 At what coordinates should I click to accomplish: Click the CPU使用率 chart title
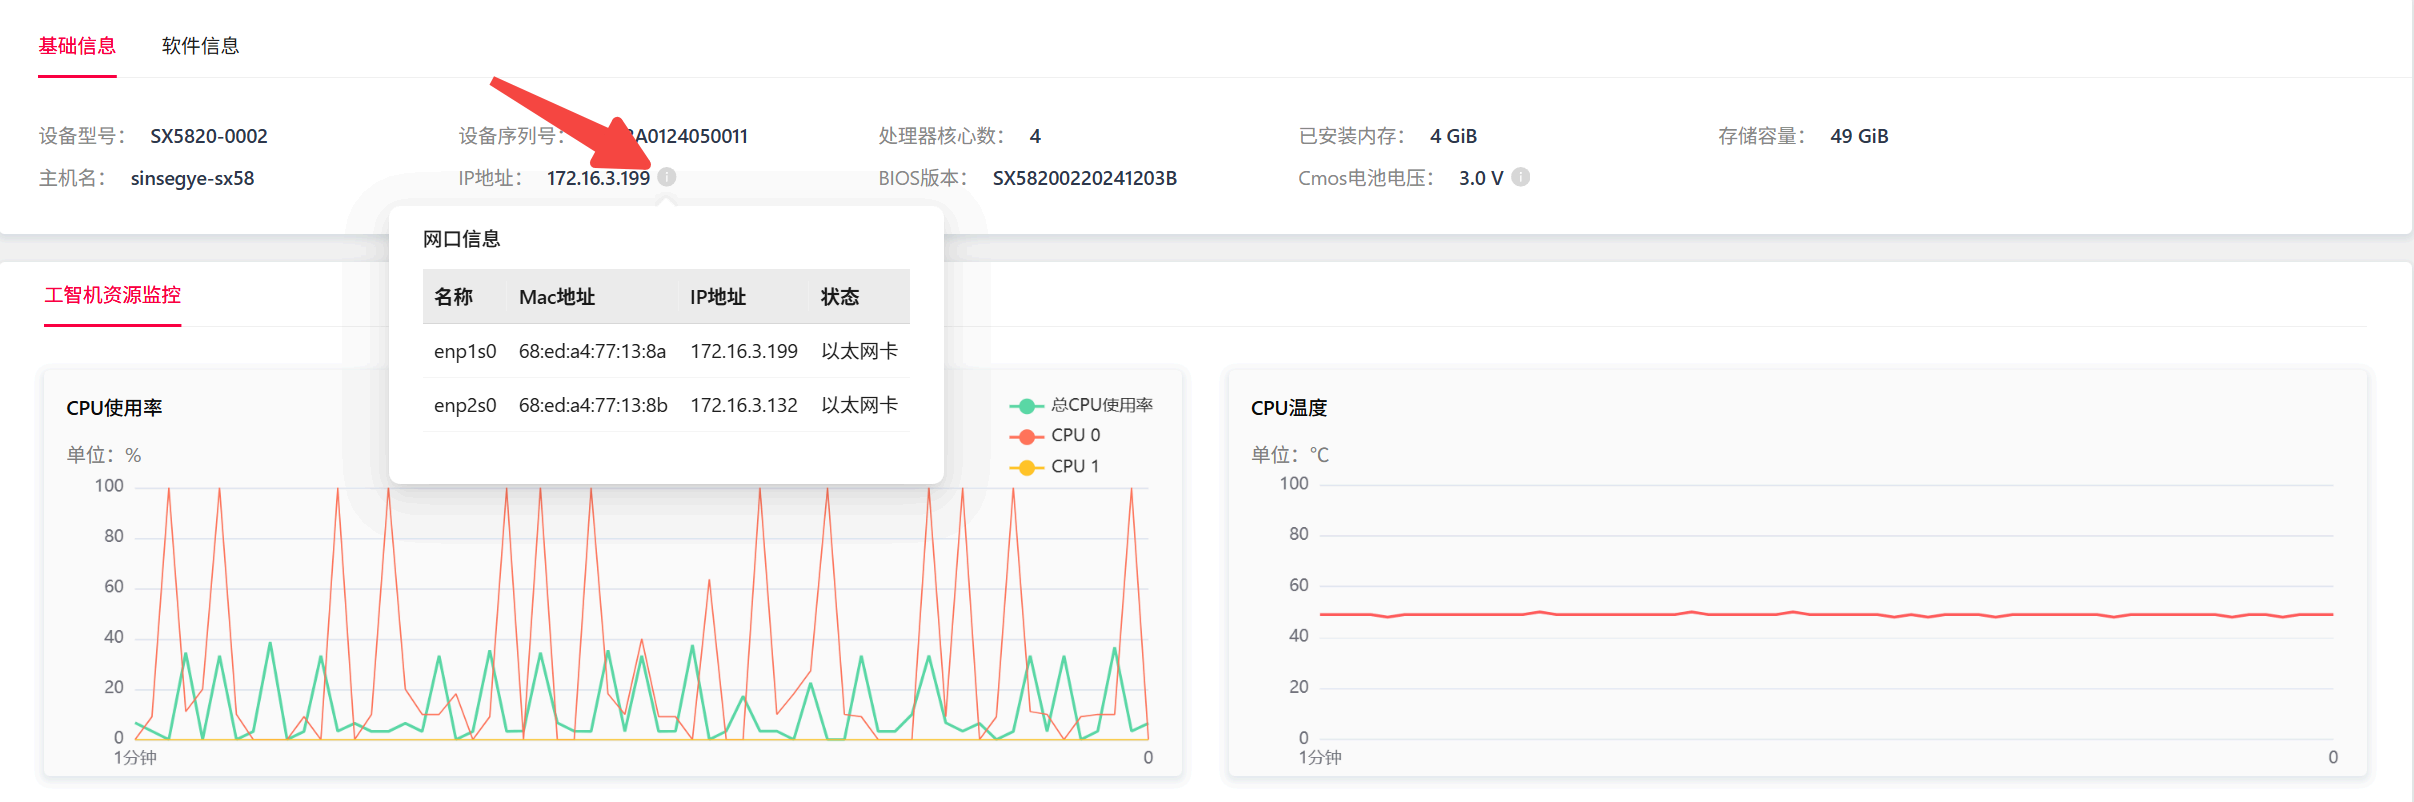[x=114, y=408]
